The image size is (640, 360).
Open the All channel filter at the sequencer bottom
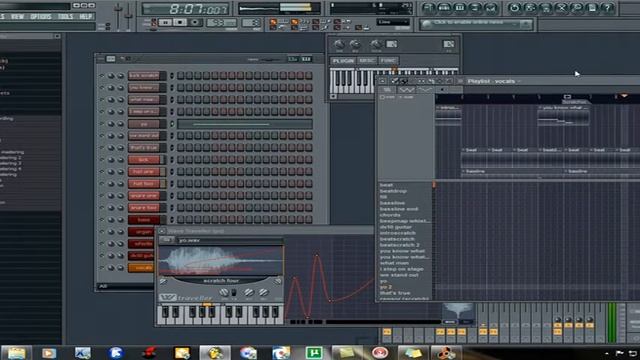pyautogui.click(x=124, y=286)
